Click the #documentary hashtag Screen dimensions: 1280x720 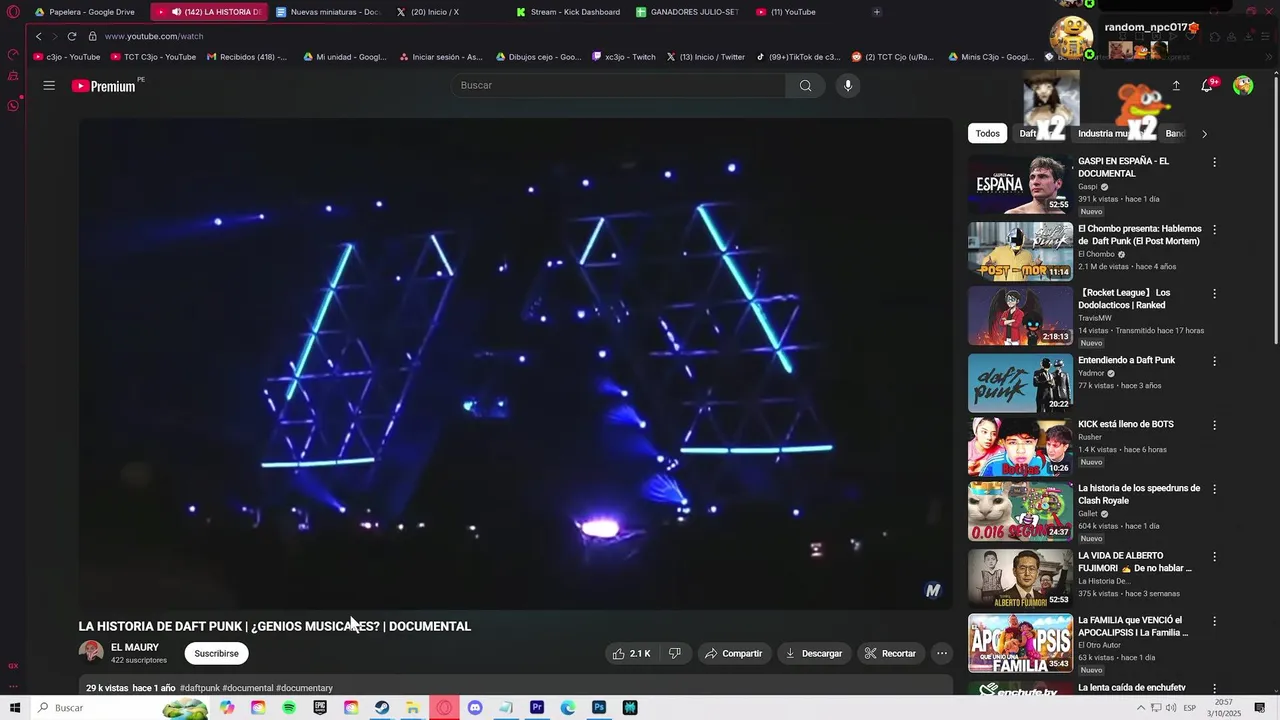click(304, 688)
